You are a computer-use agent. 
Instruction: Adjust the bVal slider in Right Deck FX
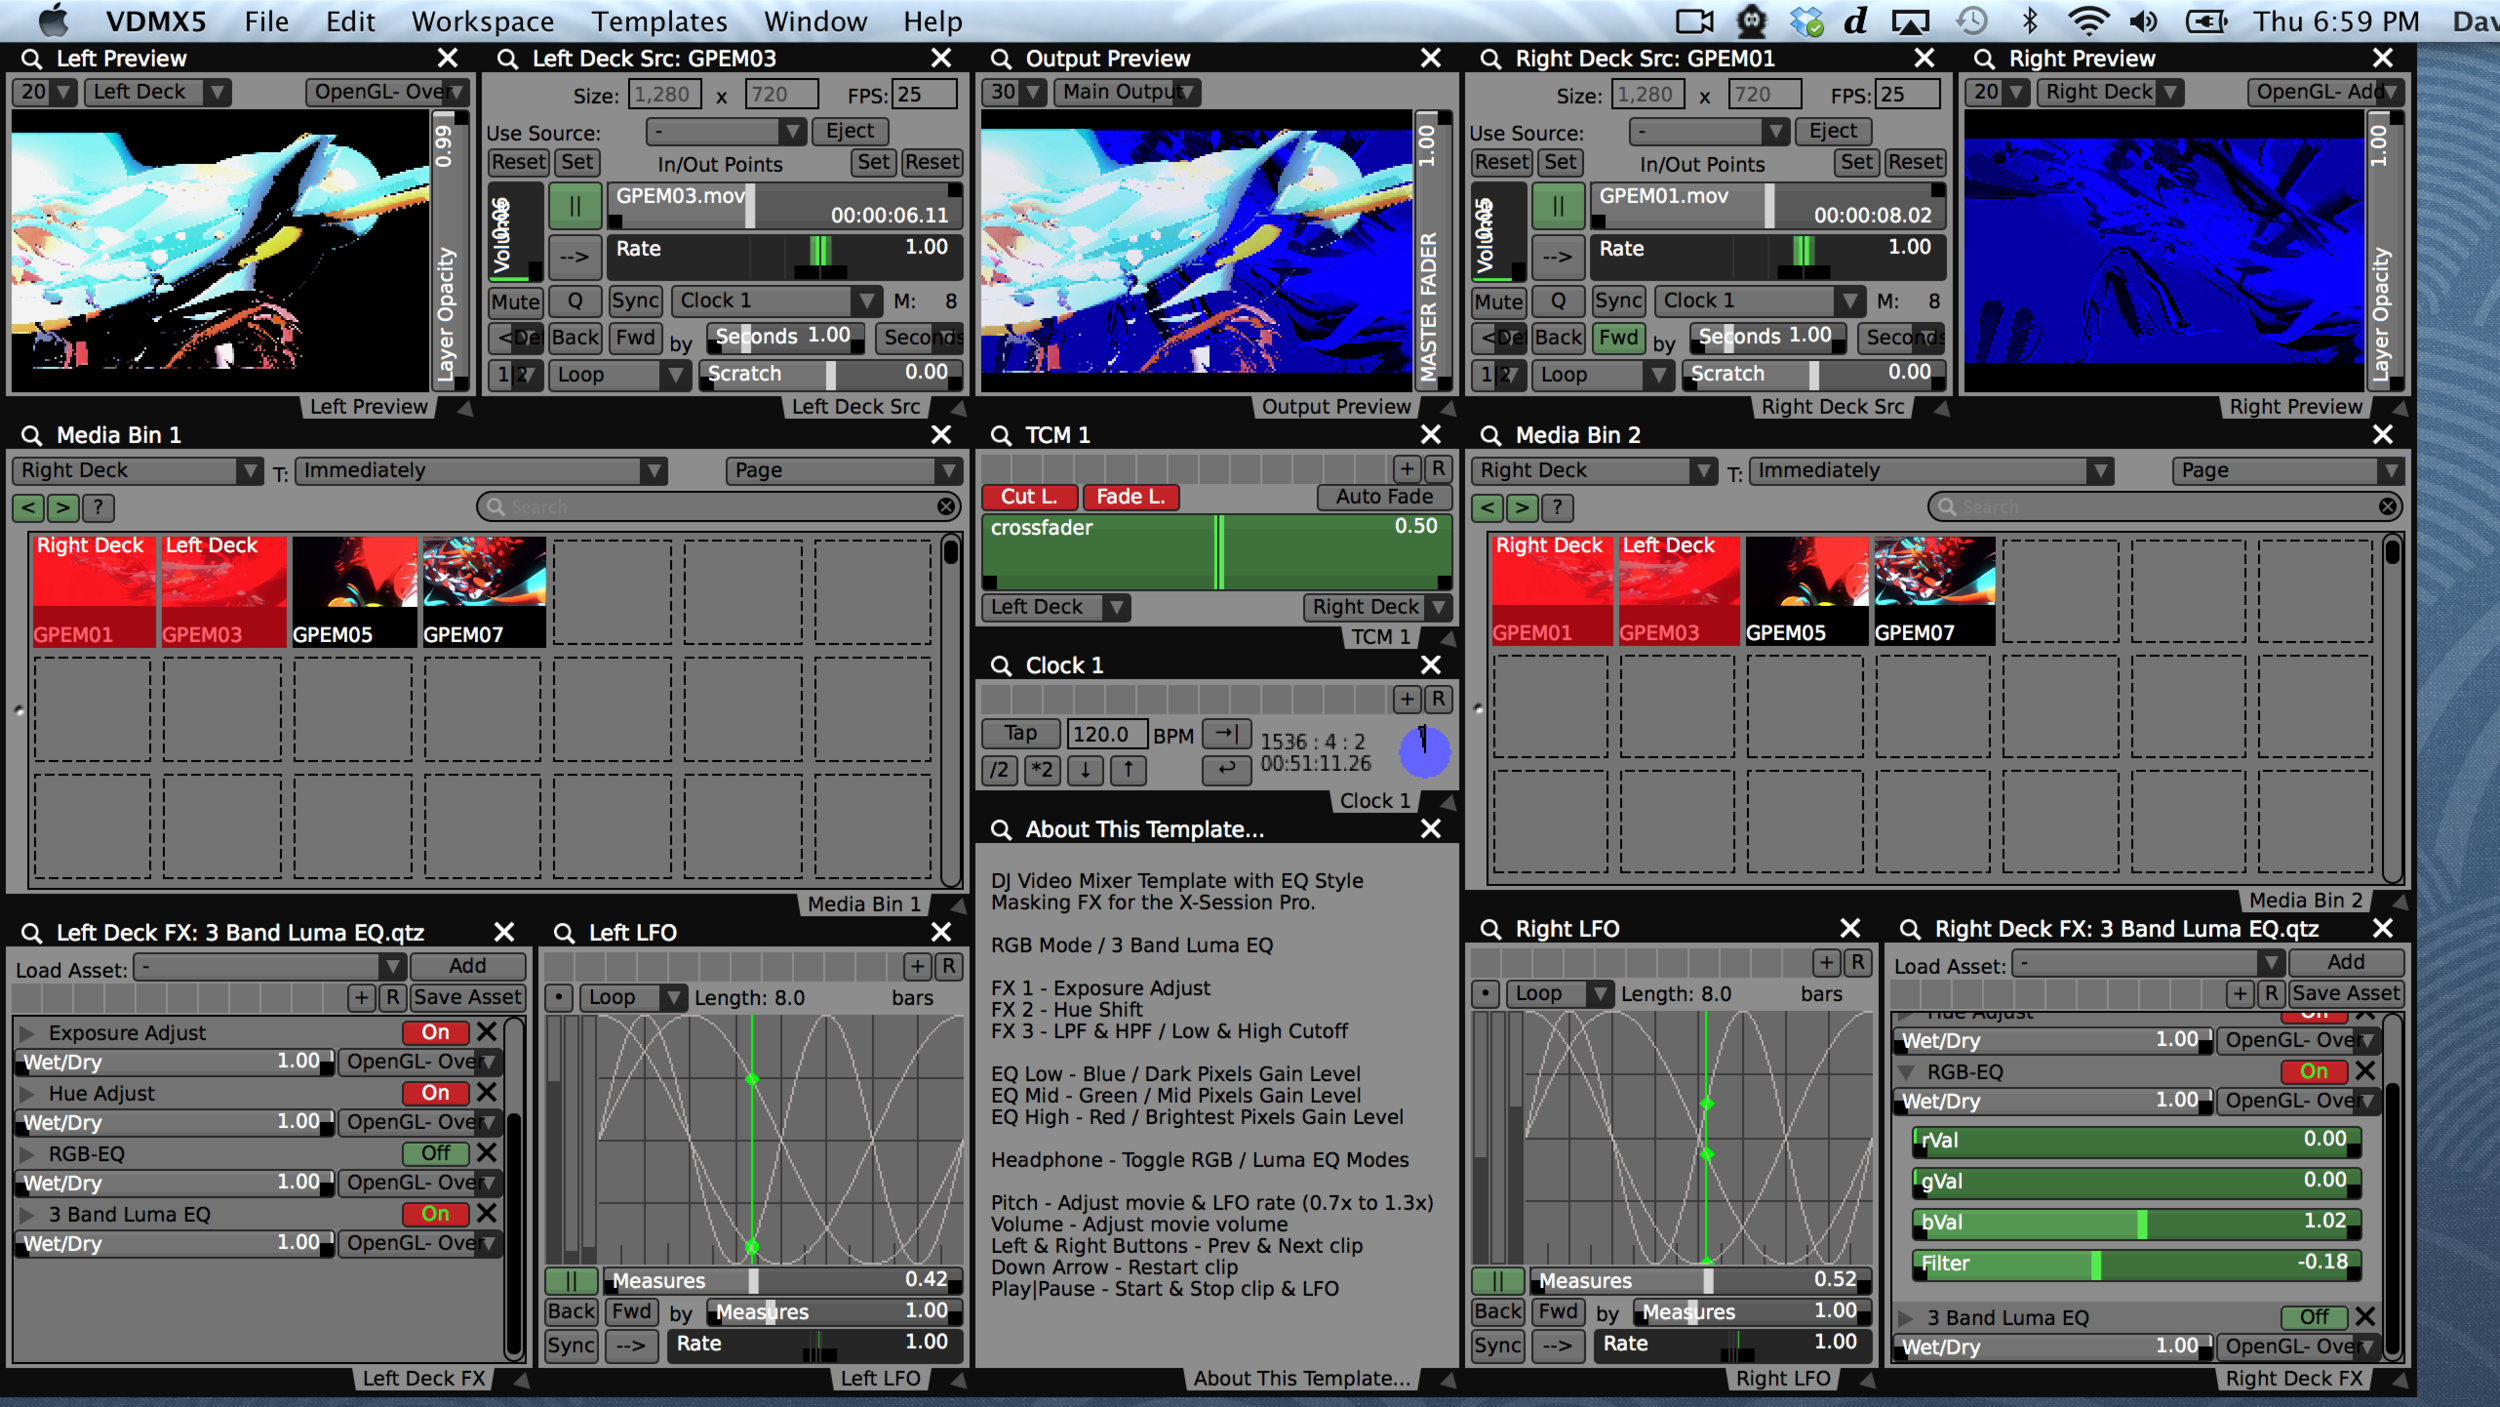coord(2136,1222)
